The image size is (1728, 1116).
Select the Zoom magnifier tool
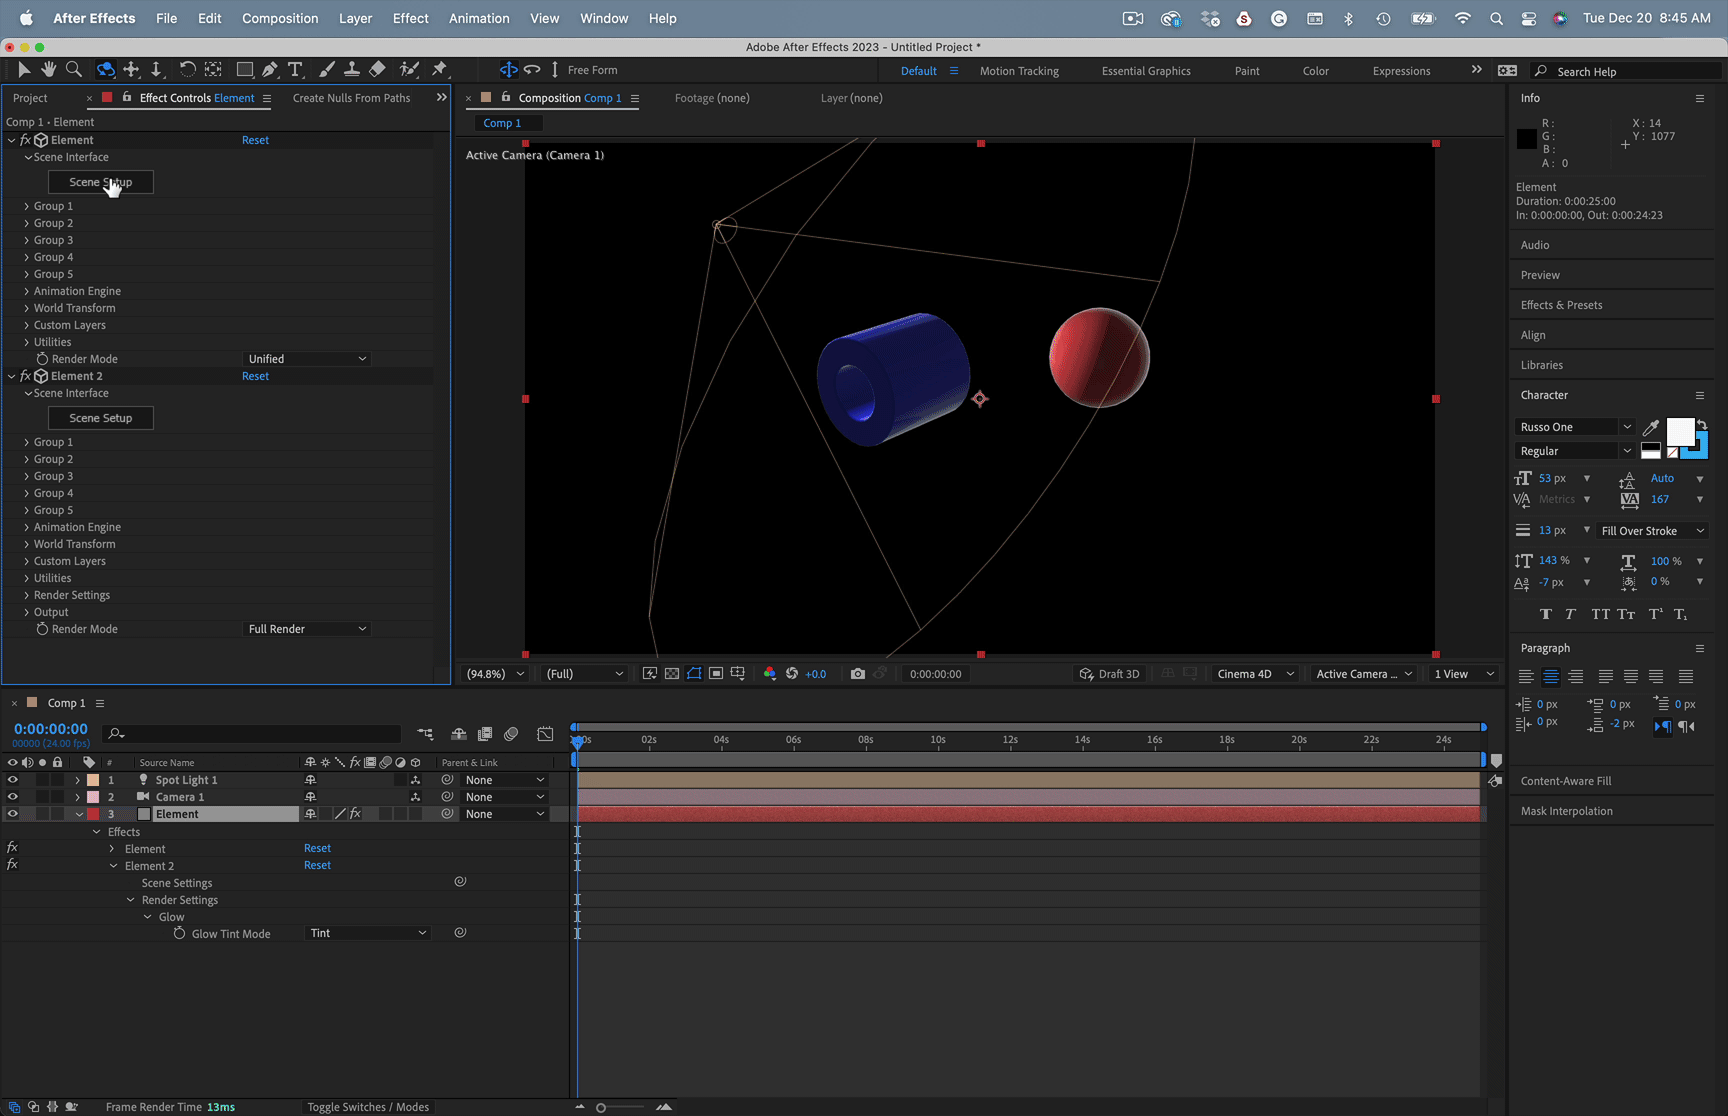(x=73, y=69)
